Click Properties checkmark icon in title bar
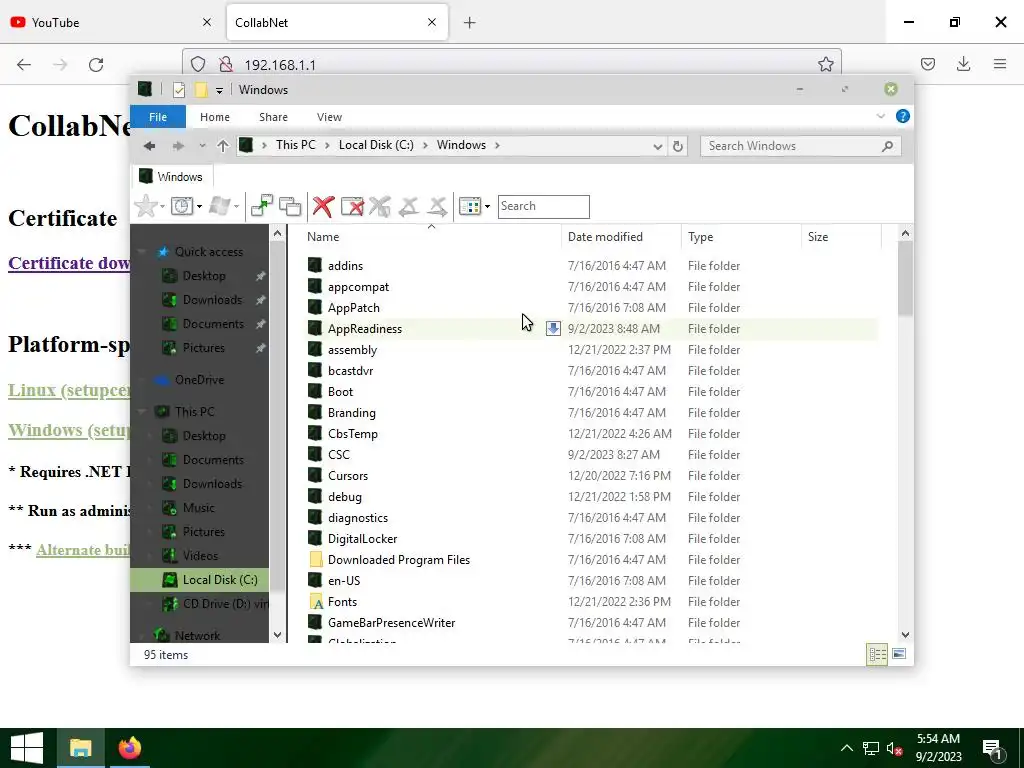The image size is (1024, 768). 178,90
